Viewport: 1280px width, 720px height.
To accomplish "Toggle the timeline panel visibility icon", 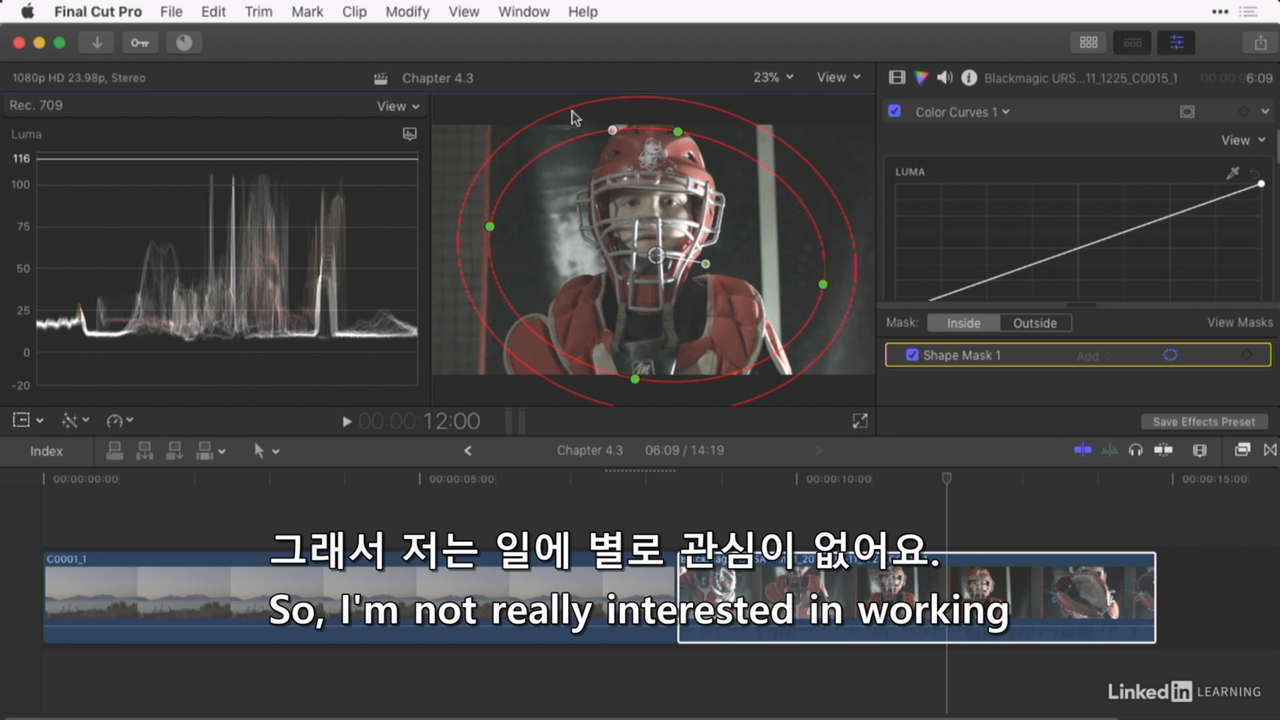I will [1133, 42].
